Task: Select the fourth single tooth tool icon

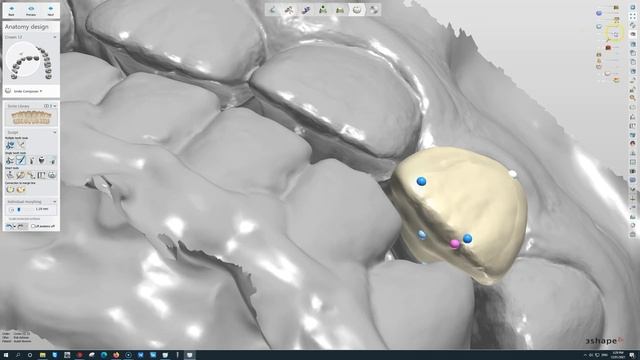Action: [42, 160]
